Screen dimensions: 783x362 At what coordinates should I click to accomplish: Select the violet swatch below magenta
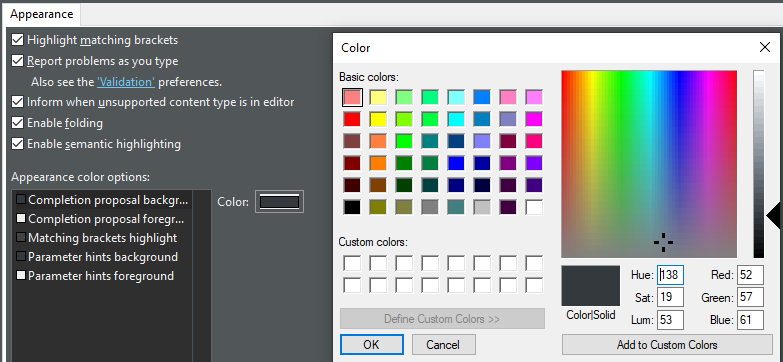click(534, 163)
